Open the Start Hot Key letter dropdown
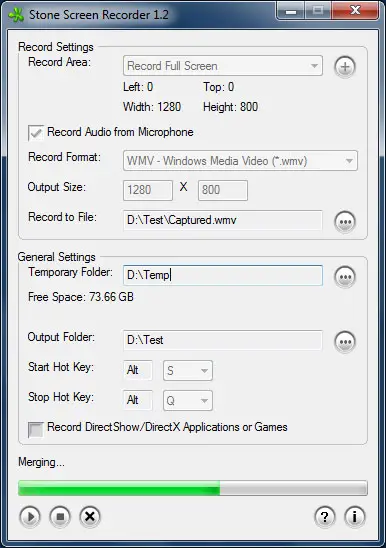This screenshot has width=386, height=548. point(188,370)
